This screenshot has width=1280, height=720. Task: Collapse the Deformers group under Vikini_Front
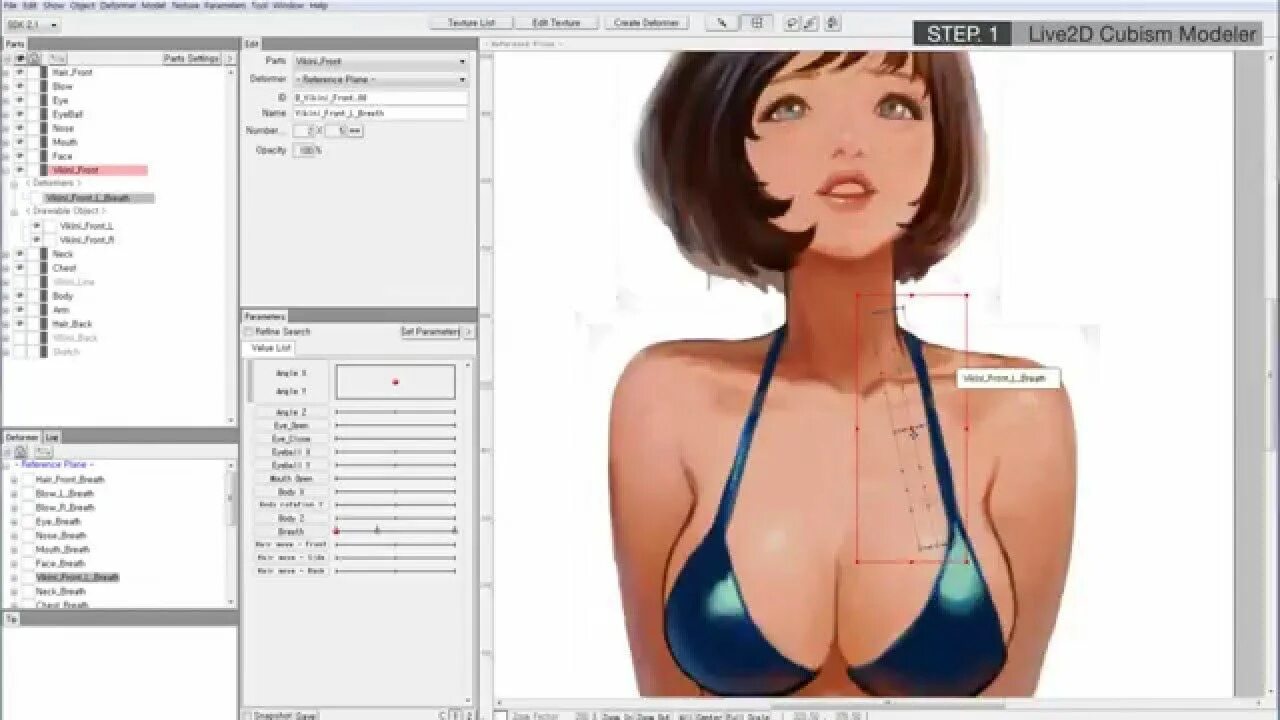(x=15, y=184)
